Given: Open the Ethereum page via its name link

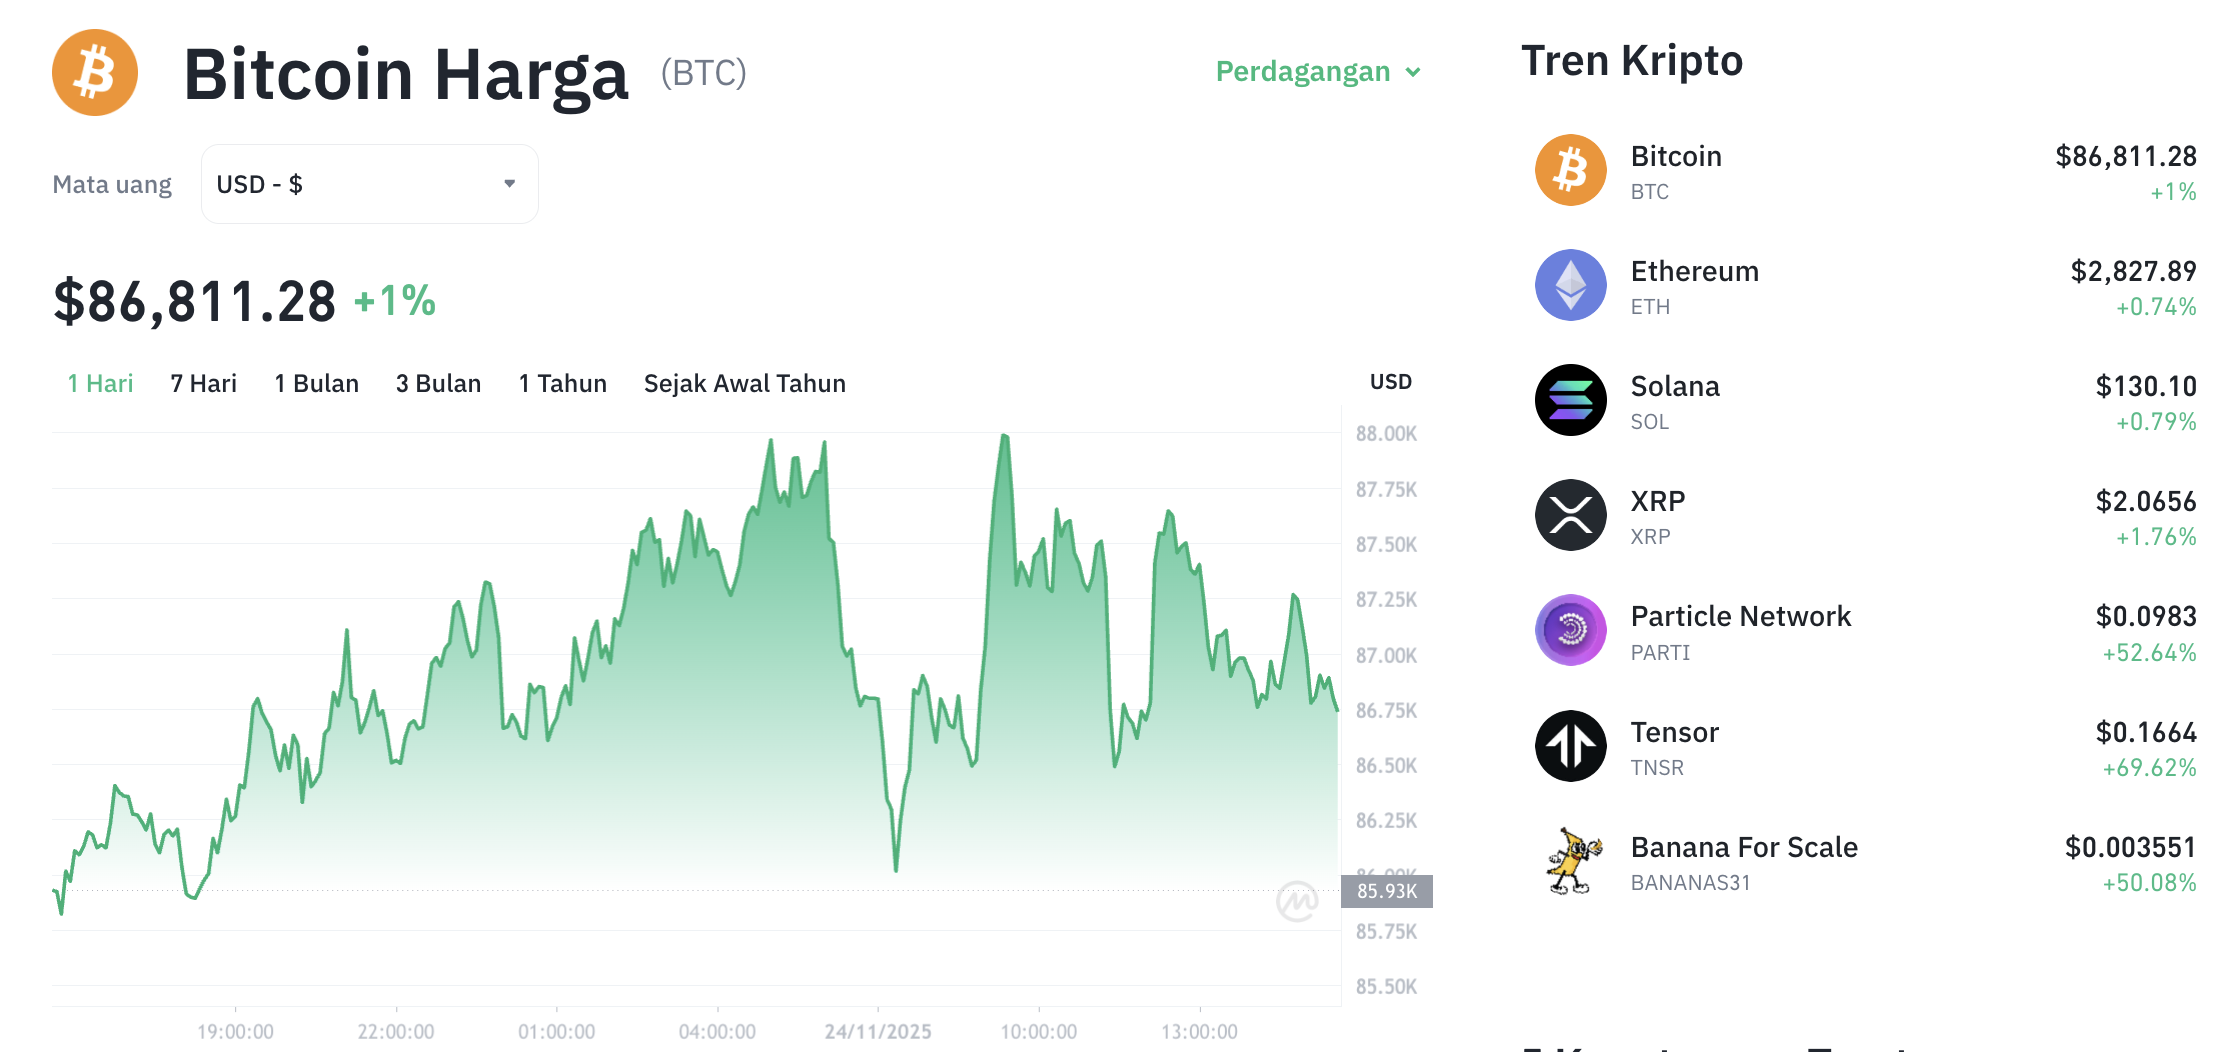Looking at the screenshot, I should [x=1695, y=271].
